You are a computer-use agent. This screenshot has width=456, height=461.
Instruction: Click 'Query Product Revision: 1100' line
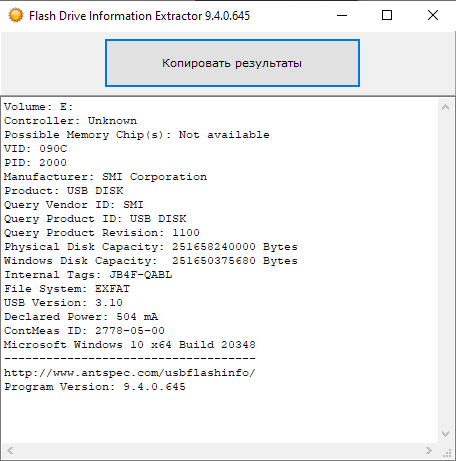[x=102, y=233]
